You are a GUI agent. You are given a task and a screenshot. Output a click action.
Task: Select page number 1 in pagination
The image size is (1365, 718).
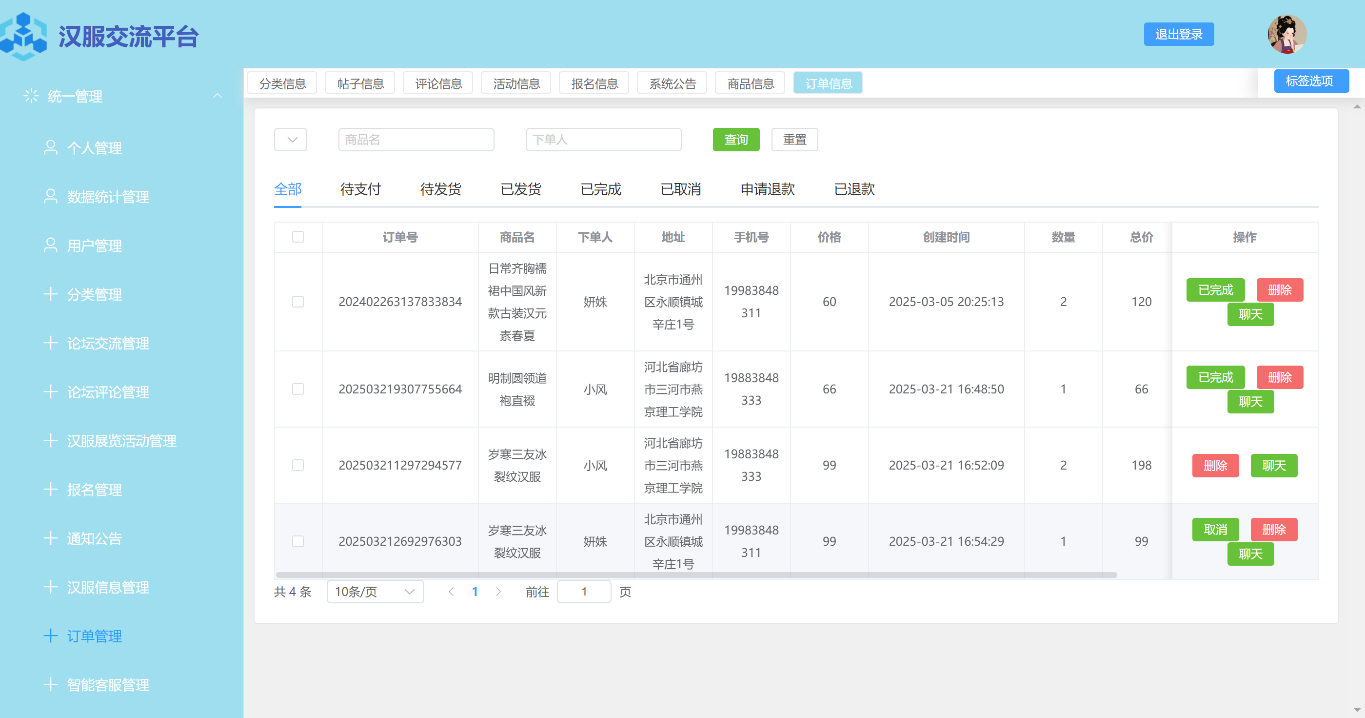click(475, 592)
